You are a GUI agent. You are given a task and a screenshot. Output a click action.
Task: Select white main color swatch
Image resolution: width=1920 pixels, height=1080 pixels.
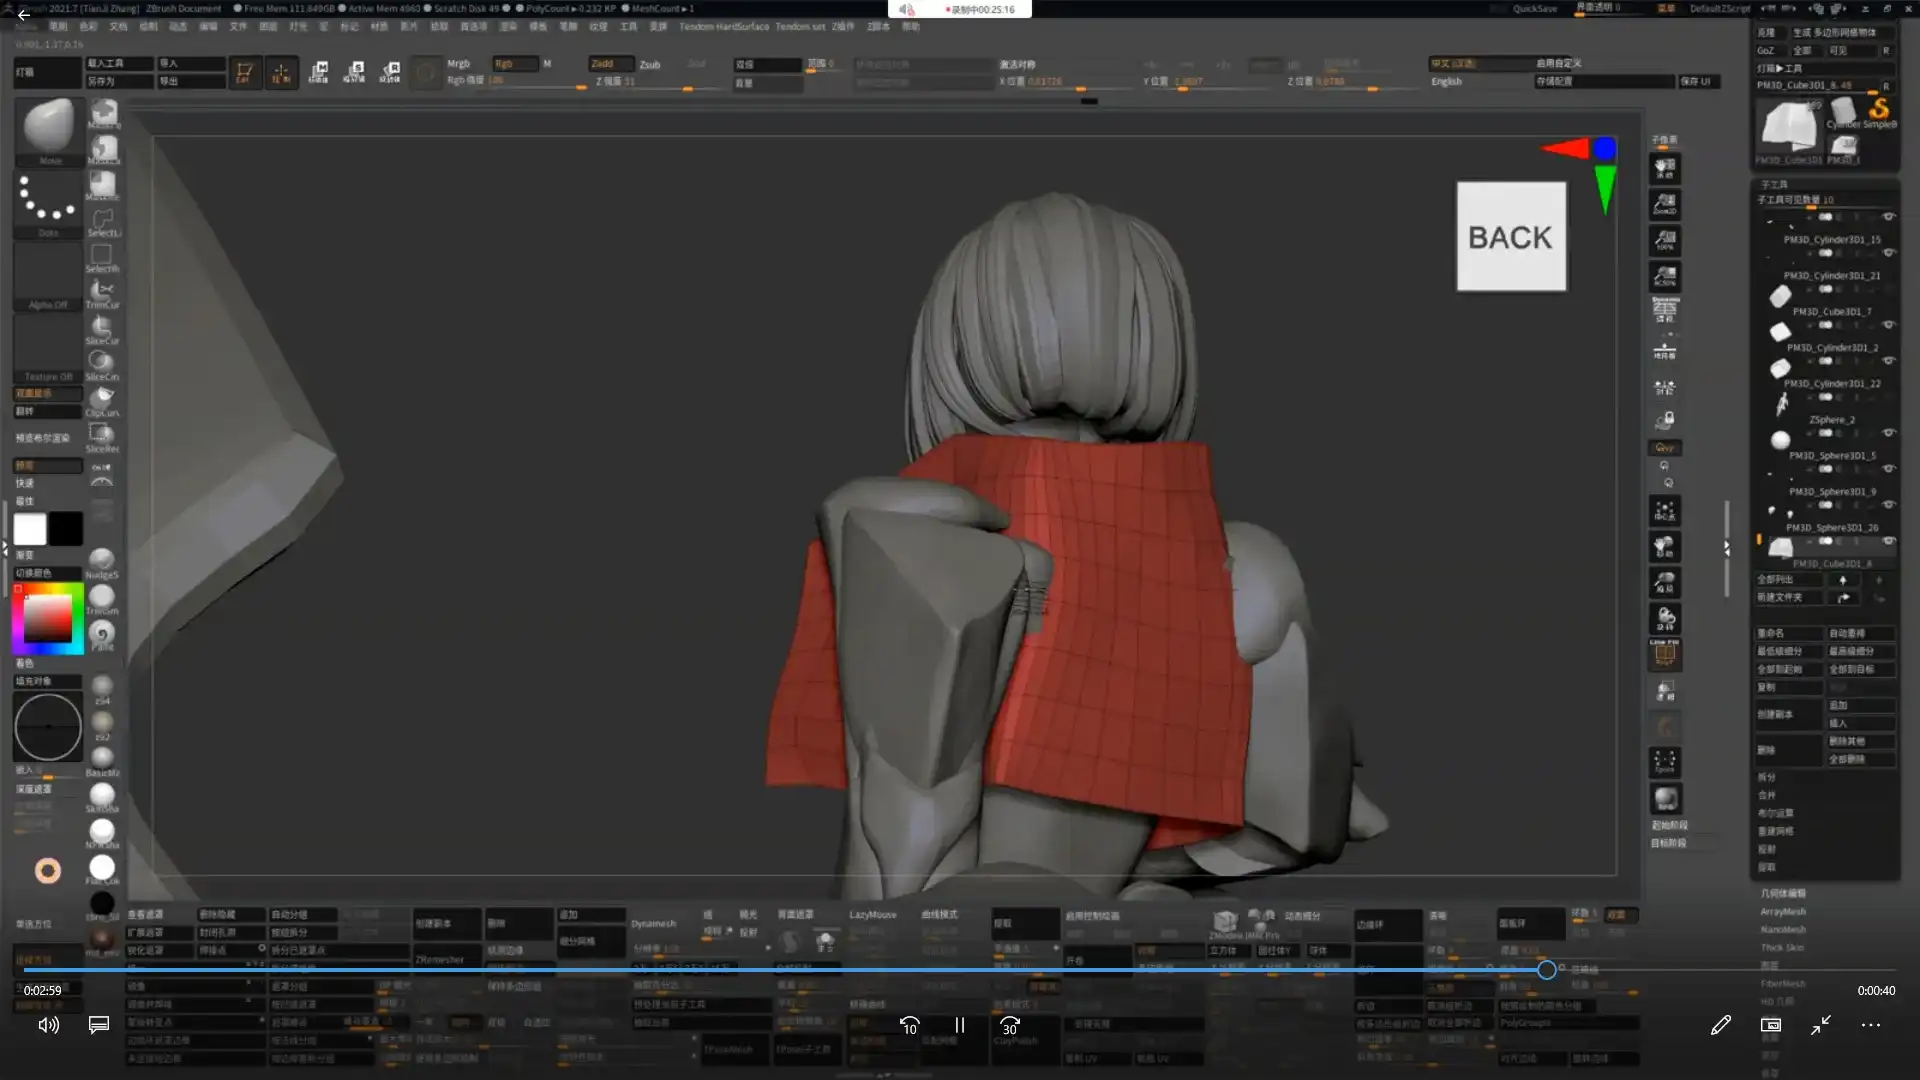pos(30,528)
